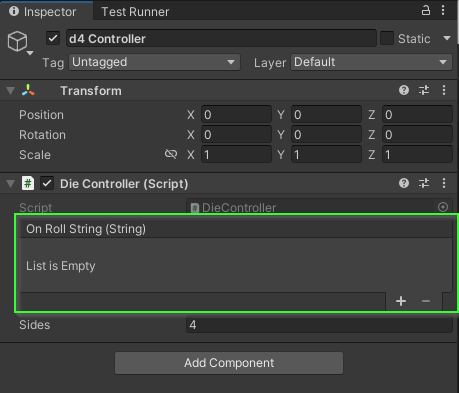Click the Die Controller (Script) header title

124,184
